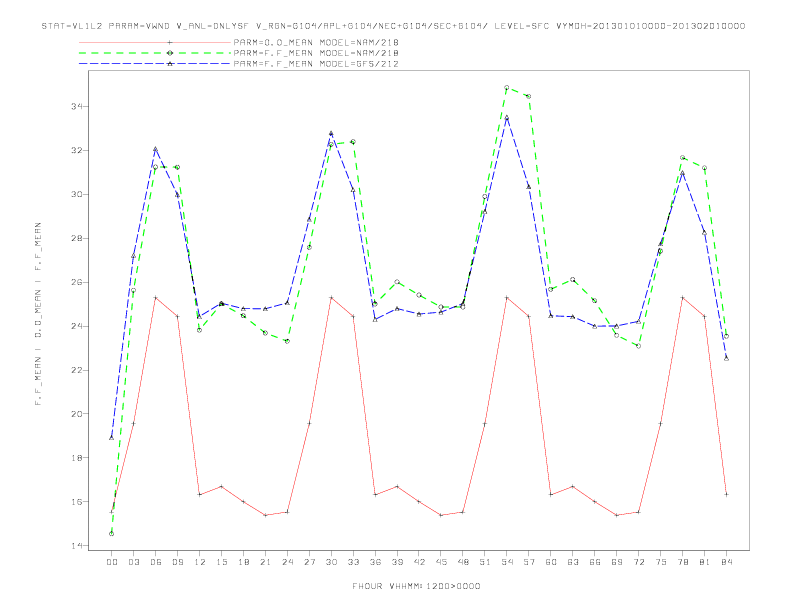Click x-axis tick label 36
Viewport: 792px width, 612px height.
(x=375, y=562)
